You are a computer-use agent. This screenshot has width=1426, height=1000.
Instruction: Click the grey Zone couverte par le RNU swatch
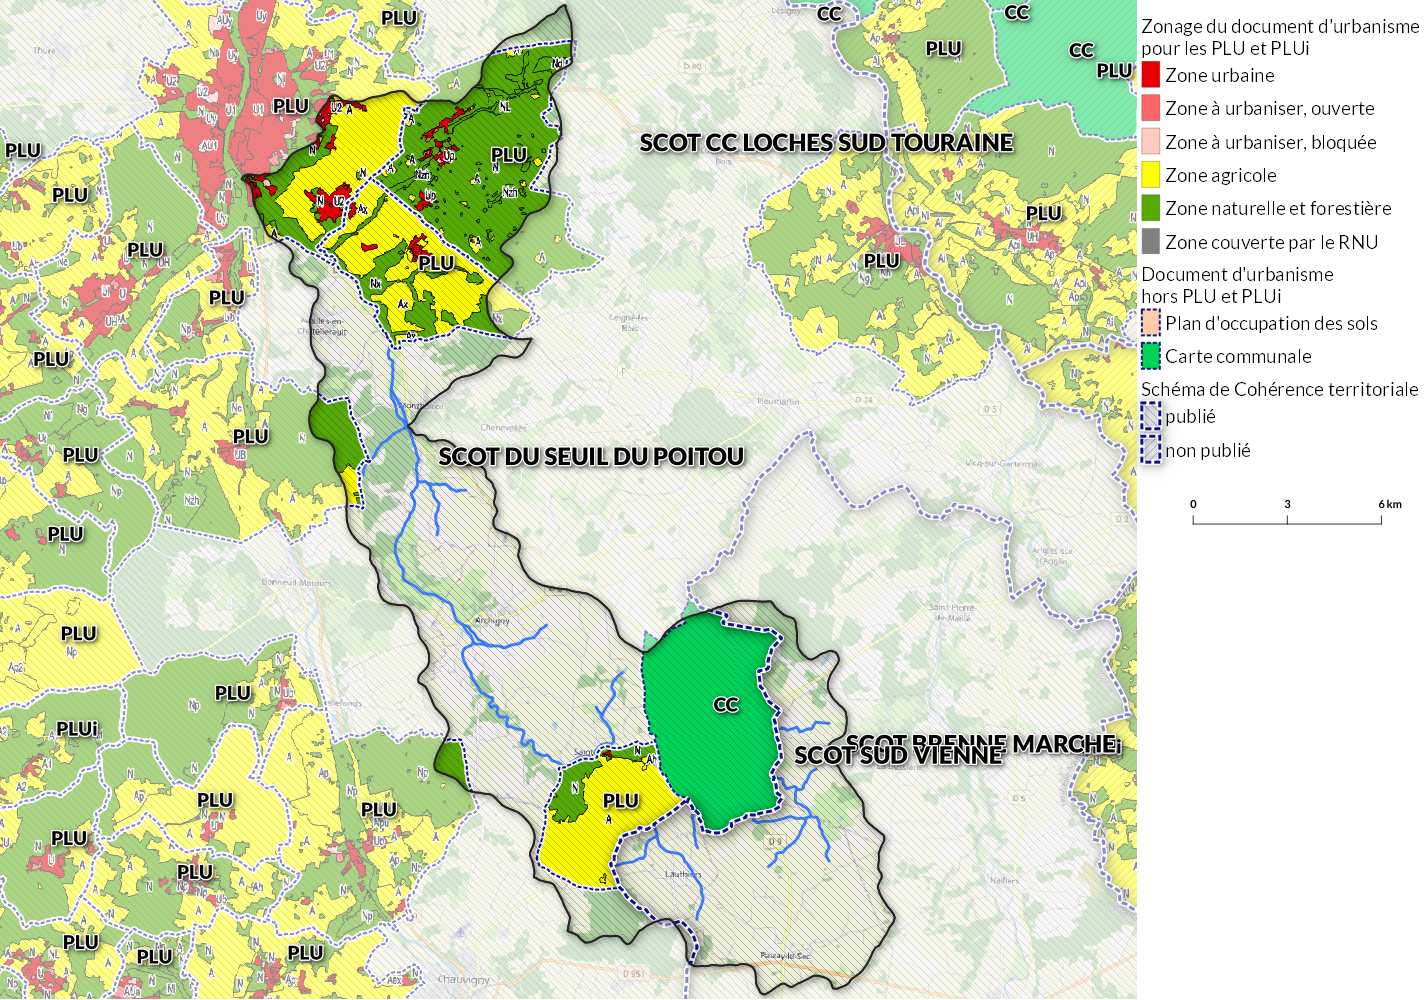tap(1151, 242)
